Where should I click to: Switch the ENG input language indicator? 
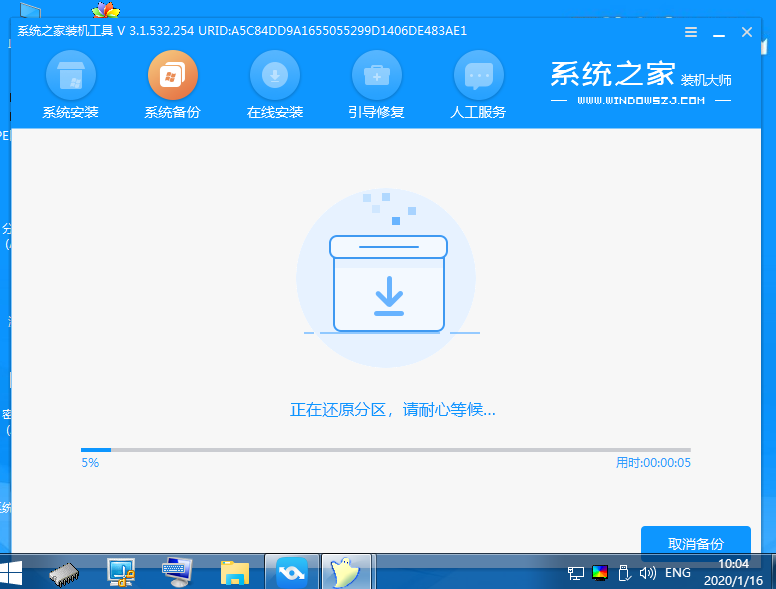678,573
